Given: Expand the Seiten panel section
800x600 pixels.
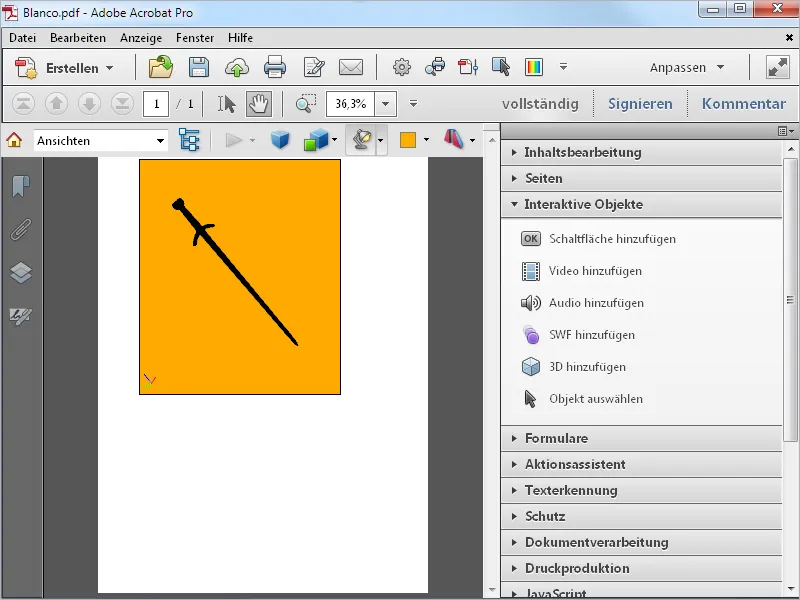Looking at the screenshot, I should [x=641, y=178].
